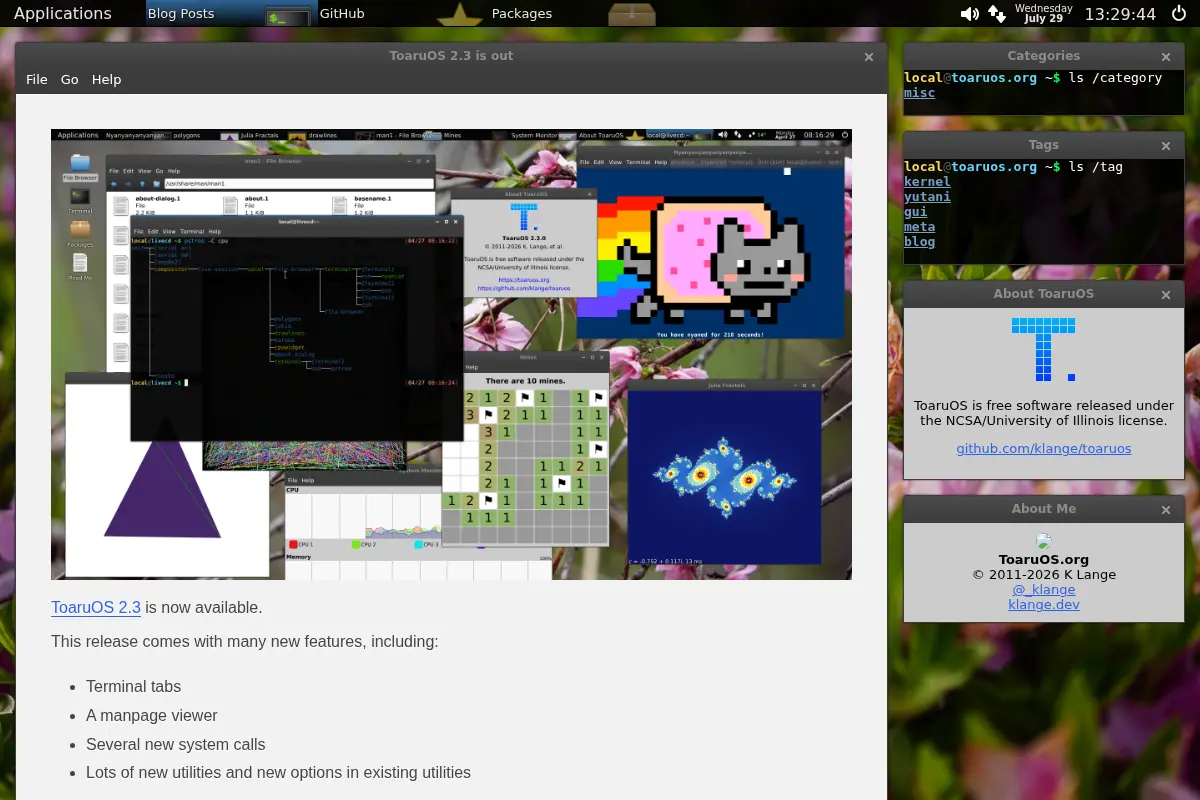1200x800 pixels.
Task: Open the Help menu
Action: (106, 79)
